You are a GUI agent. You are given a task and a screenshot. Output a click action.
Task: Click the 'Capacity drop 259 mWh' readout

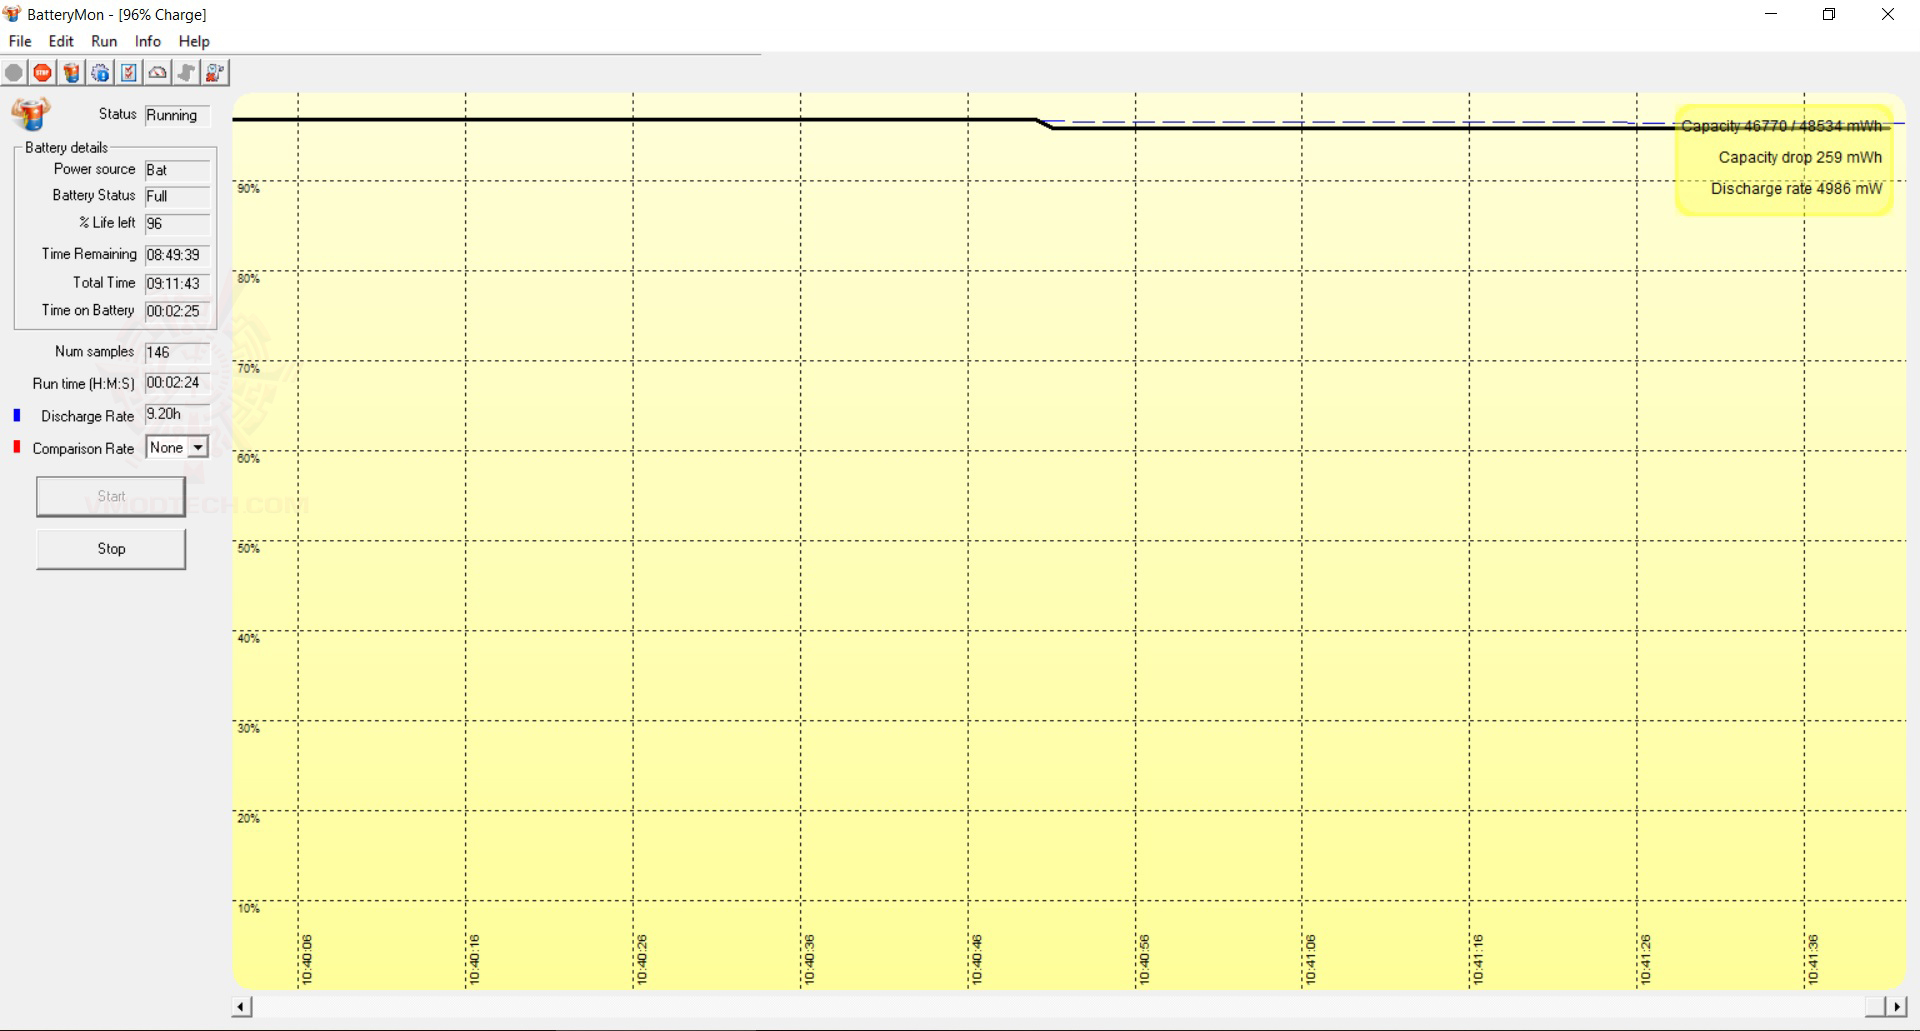pos(1800,157)
